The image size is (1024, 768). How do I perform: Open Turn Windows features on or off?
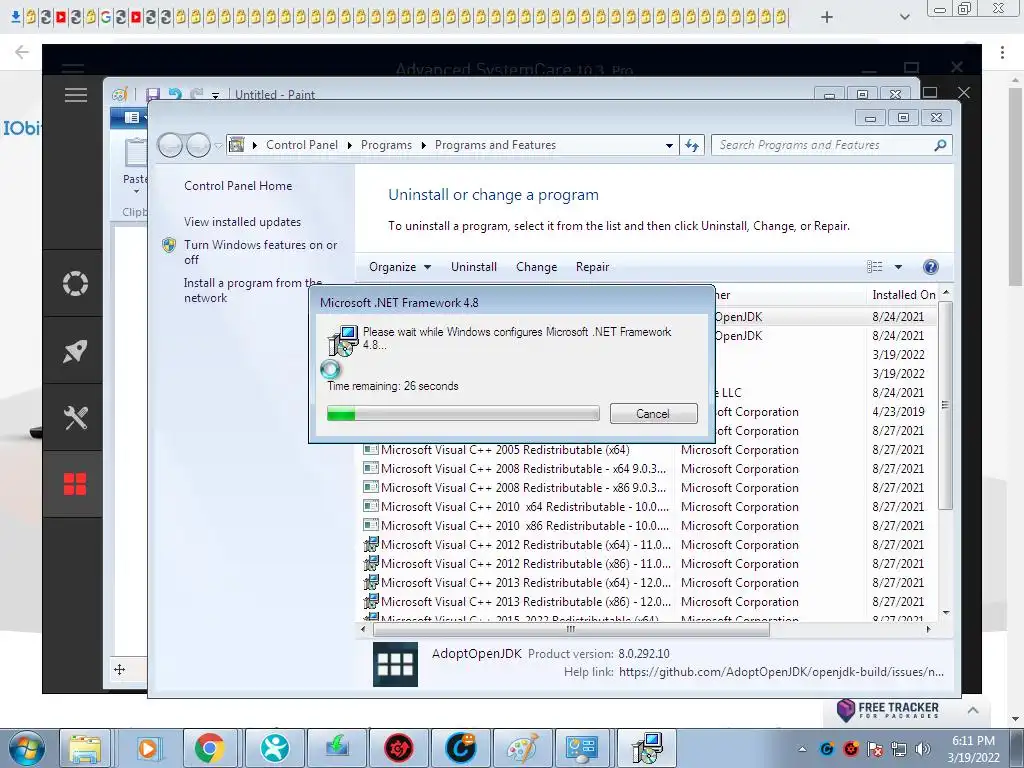point(261,251)
